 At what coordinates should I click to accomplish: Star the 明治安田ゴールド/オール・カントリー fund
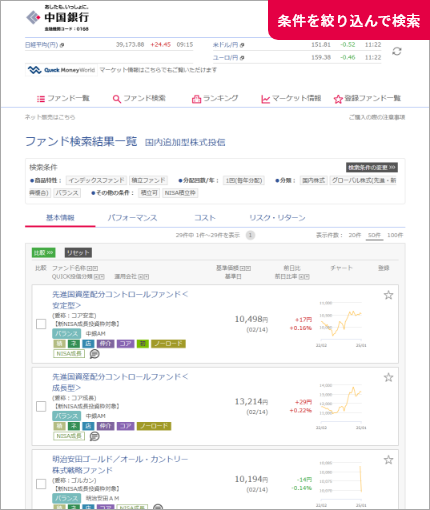[388, 460]
